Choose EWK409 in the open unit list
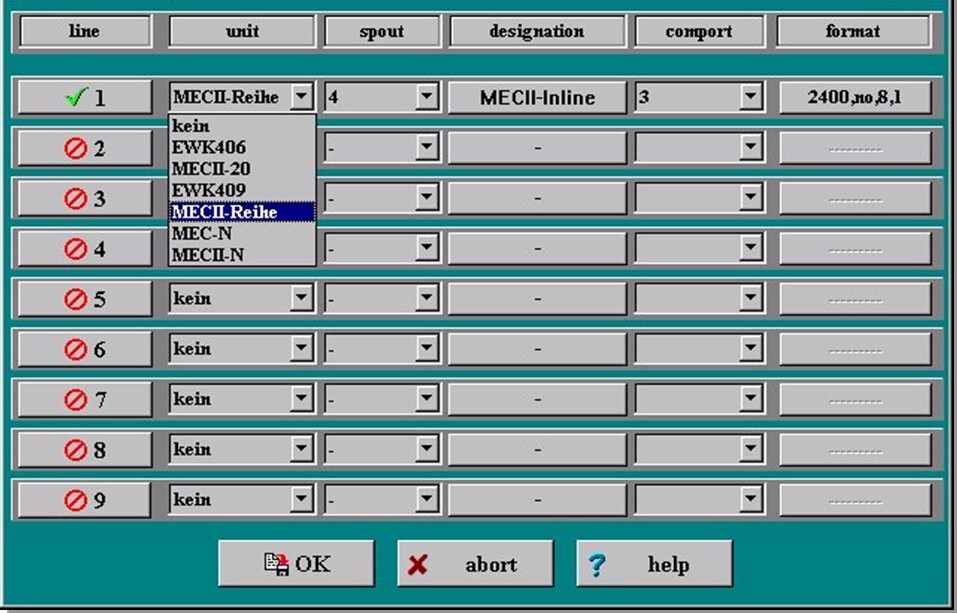The width and height of the screenshot is (957, 613). tap(242, 190)
